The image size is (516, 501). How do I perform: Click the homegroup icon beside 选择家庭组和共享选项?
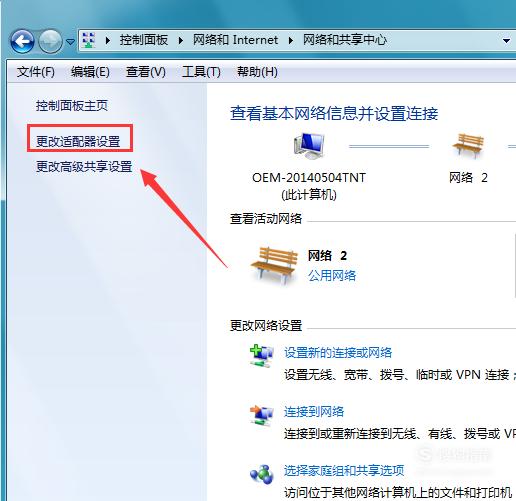click(262, 474)
